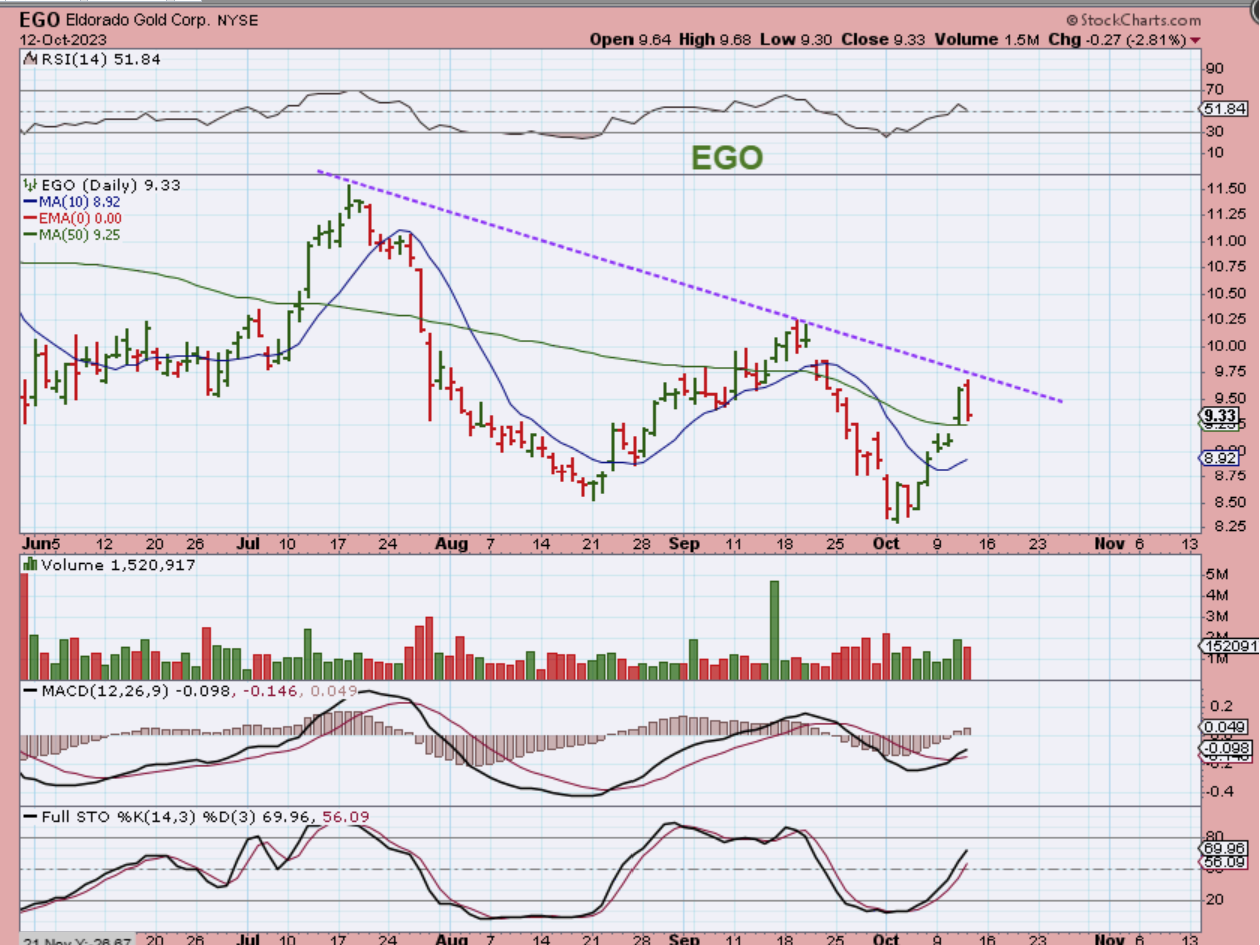Click the StockCharts.com copyright label
This screenshot has width=1260, height=945.
(1133, 20)
